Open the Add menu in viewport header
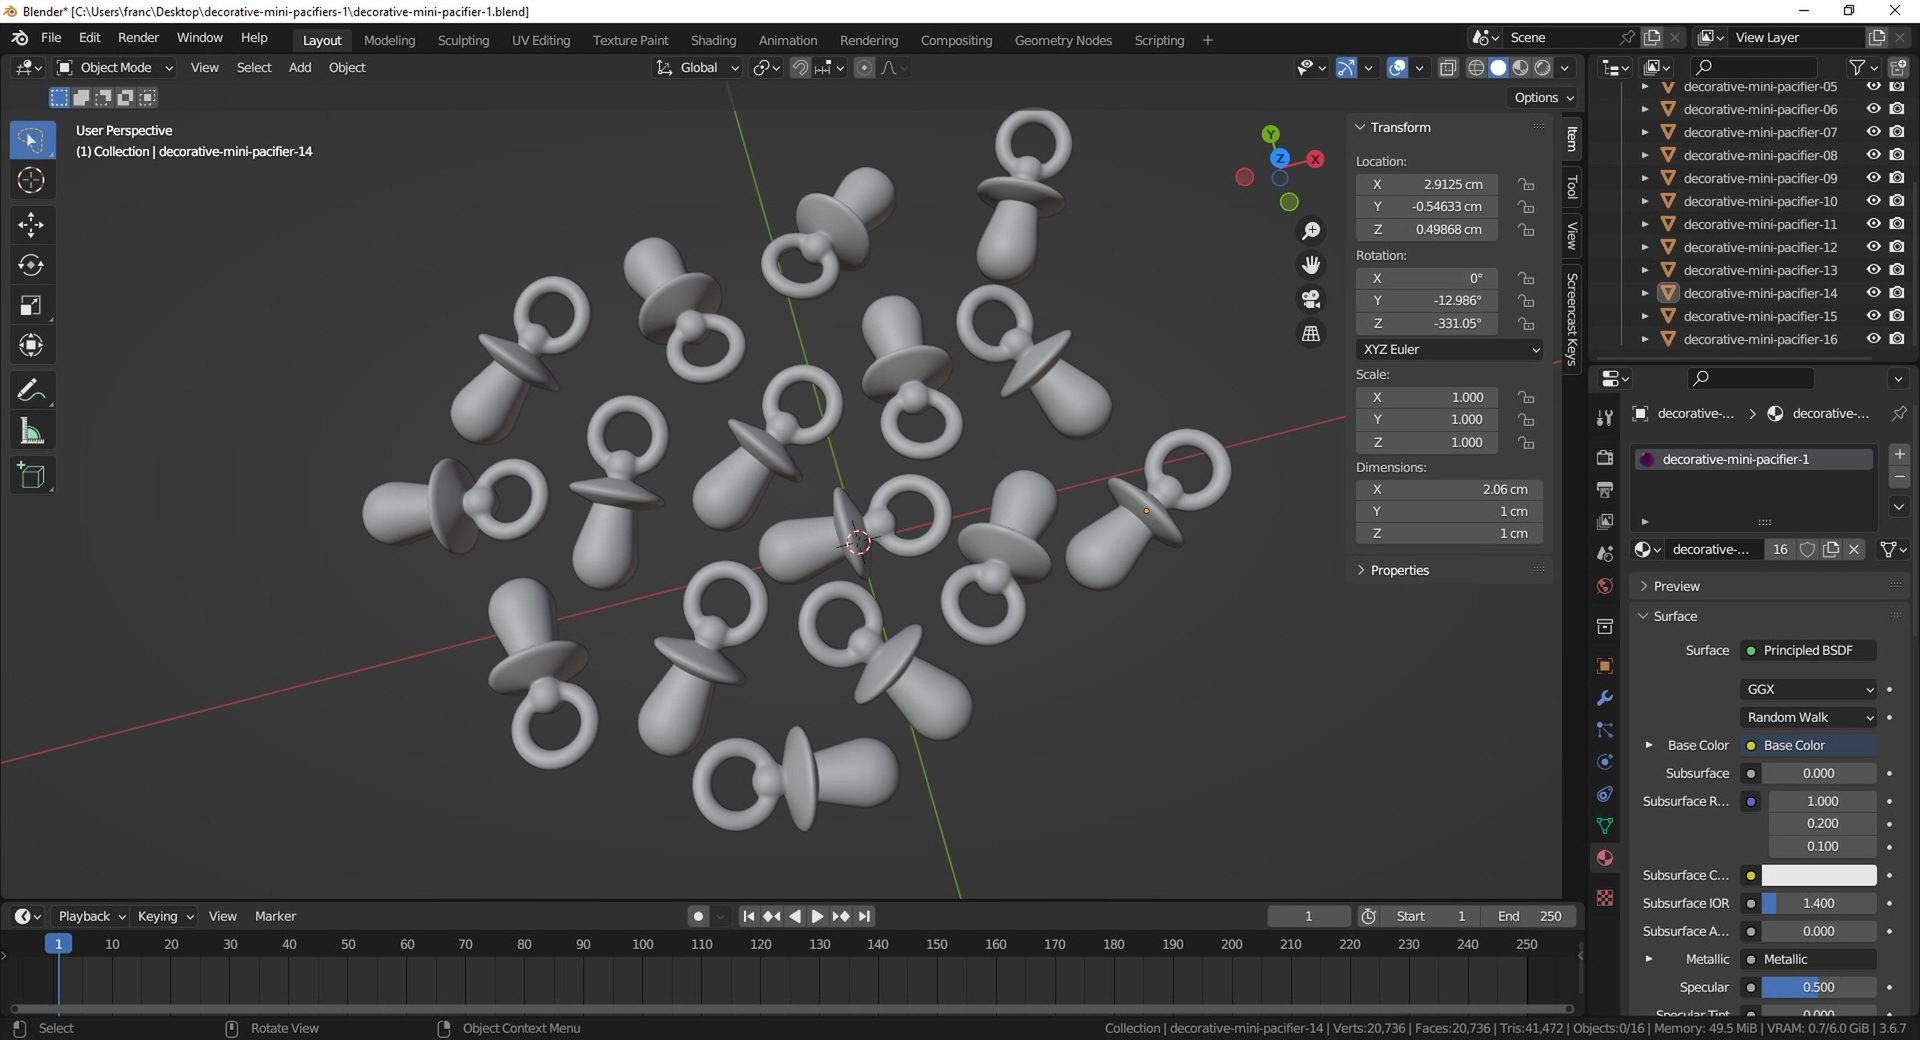The image size is (1920, 1040). [300, 68]
